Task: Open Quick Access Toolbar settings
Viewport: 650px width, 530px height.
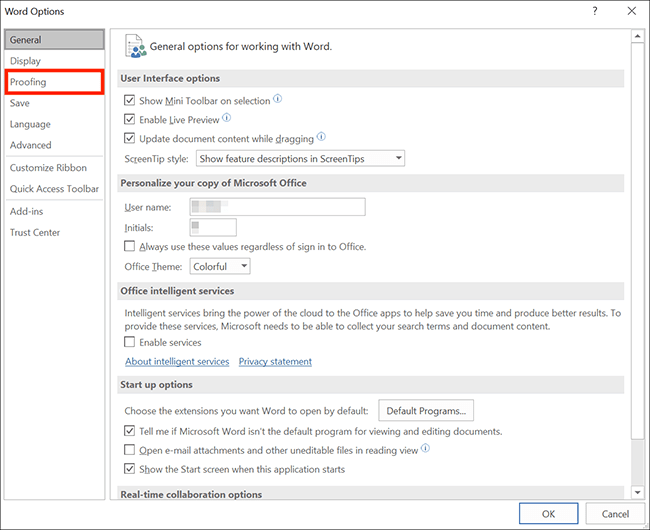Action: point(54,189)
